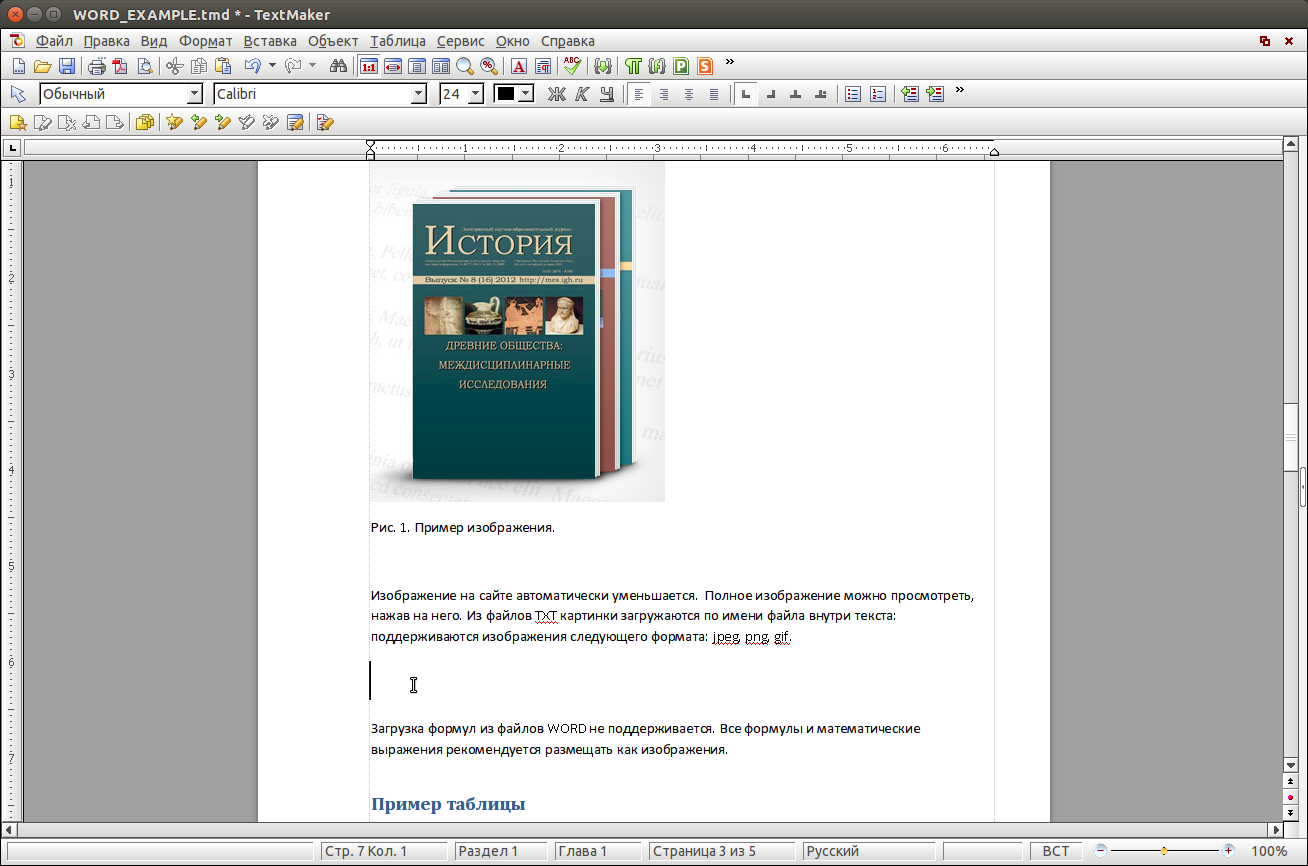Screen dimensions: 1308x866
Task: Toggle formatting marks with the green pilcrow
Action: click(633, 67)
